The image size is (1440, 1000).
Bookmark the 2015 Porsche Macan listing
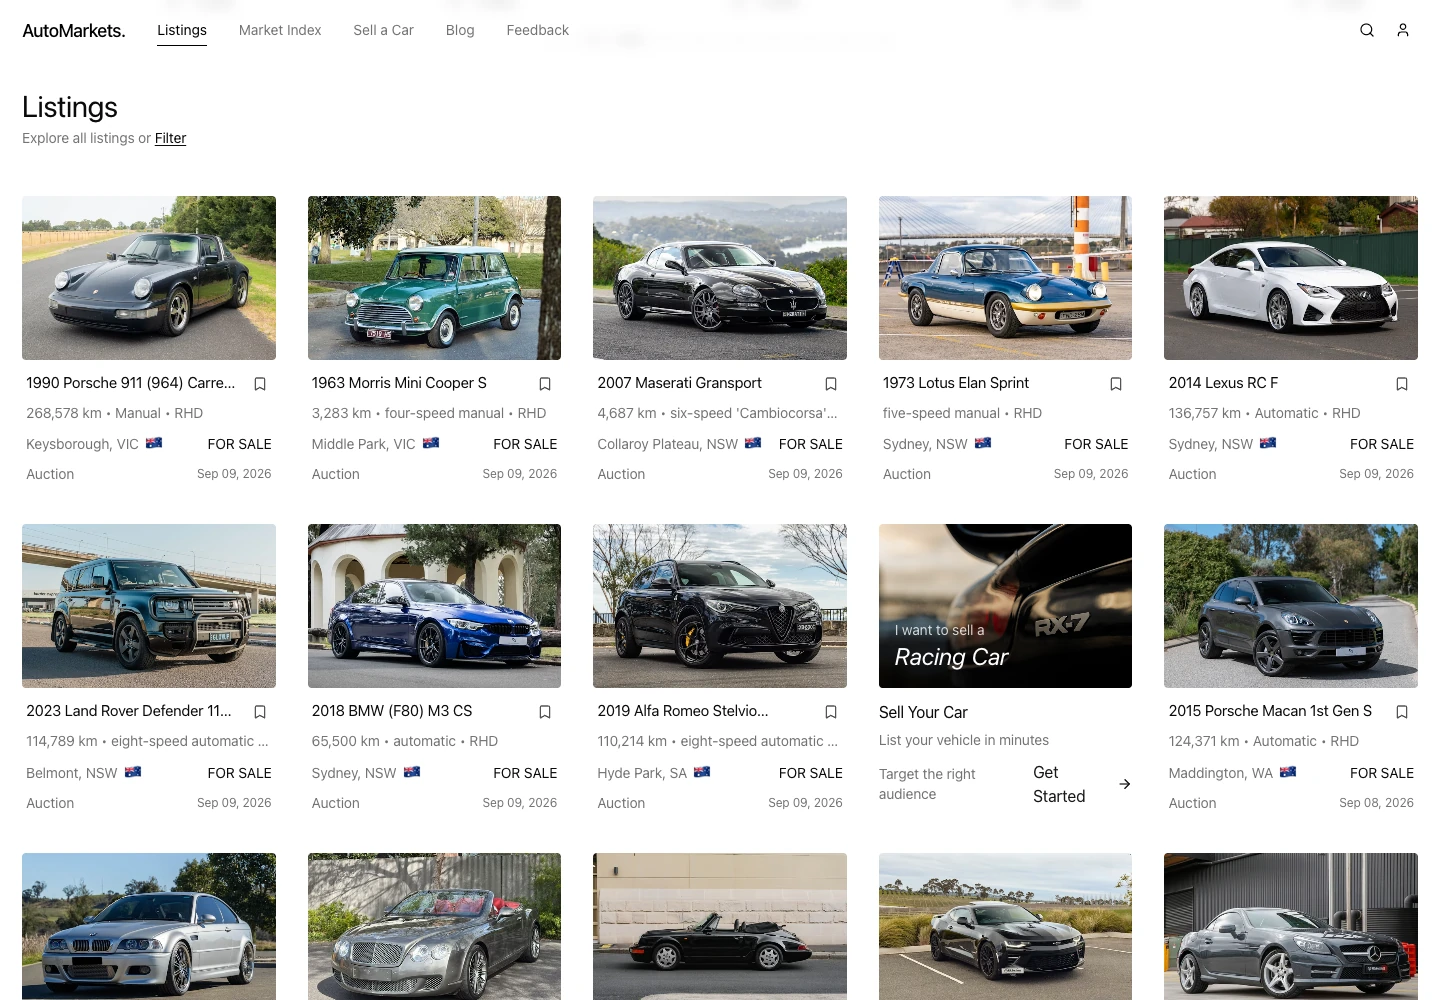(x=1402, y=712)
